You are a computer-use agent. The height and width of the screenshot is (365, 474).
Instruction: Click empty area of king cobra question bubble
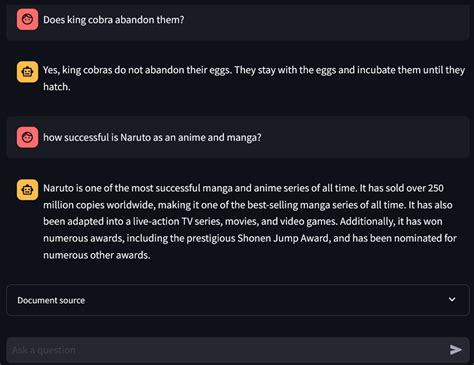pyautogui.click(x=325, y=20)
